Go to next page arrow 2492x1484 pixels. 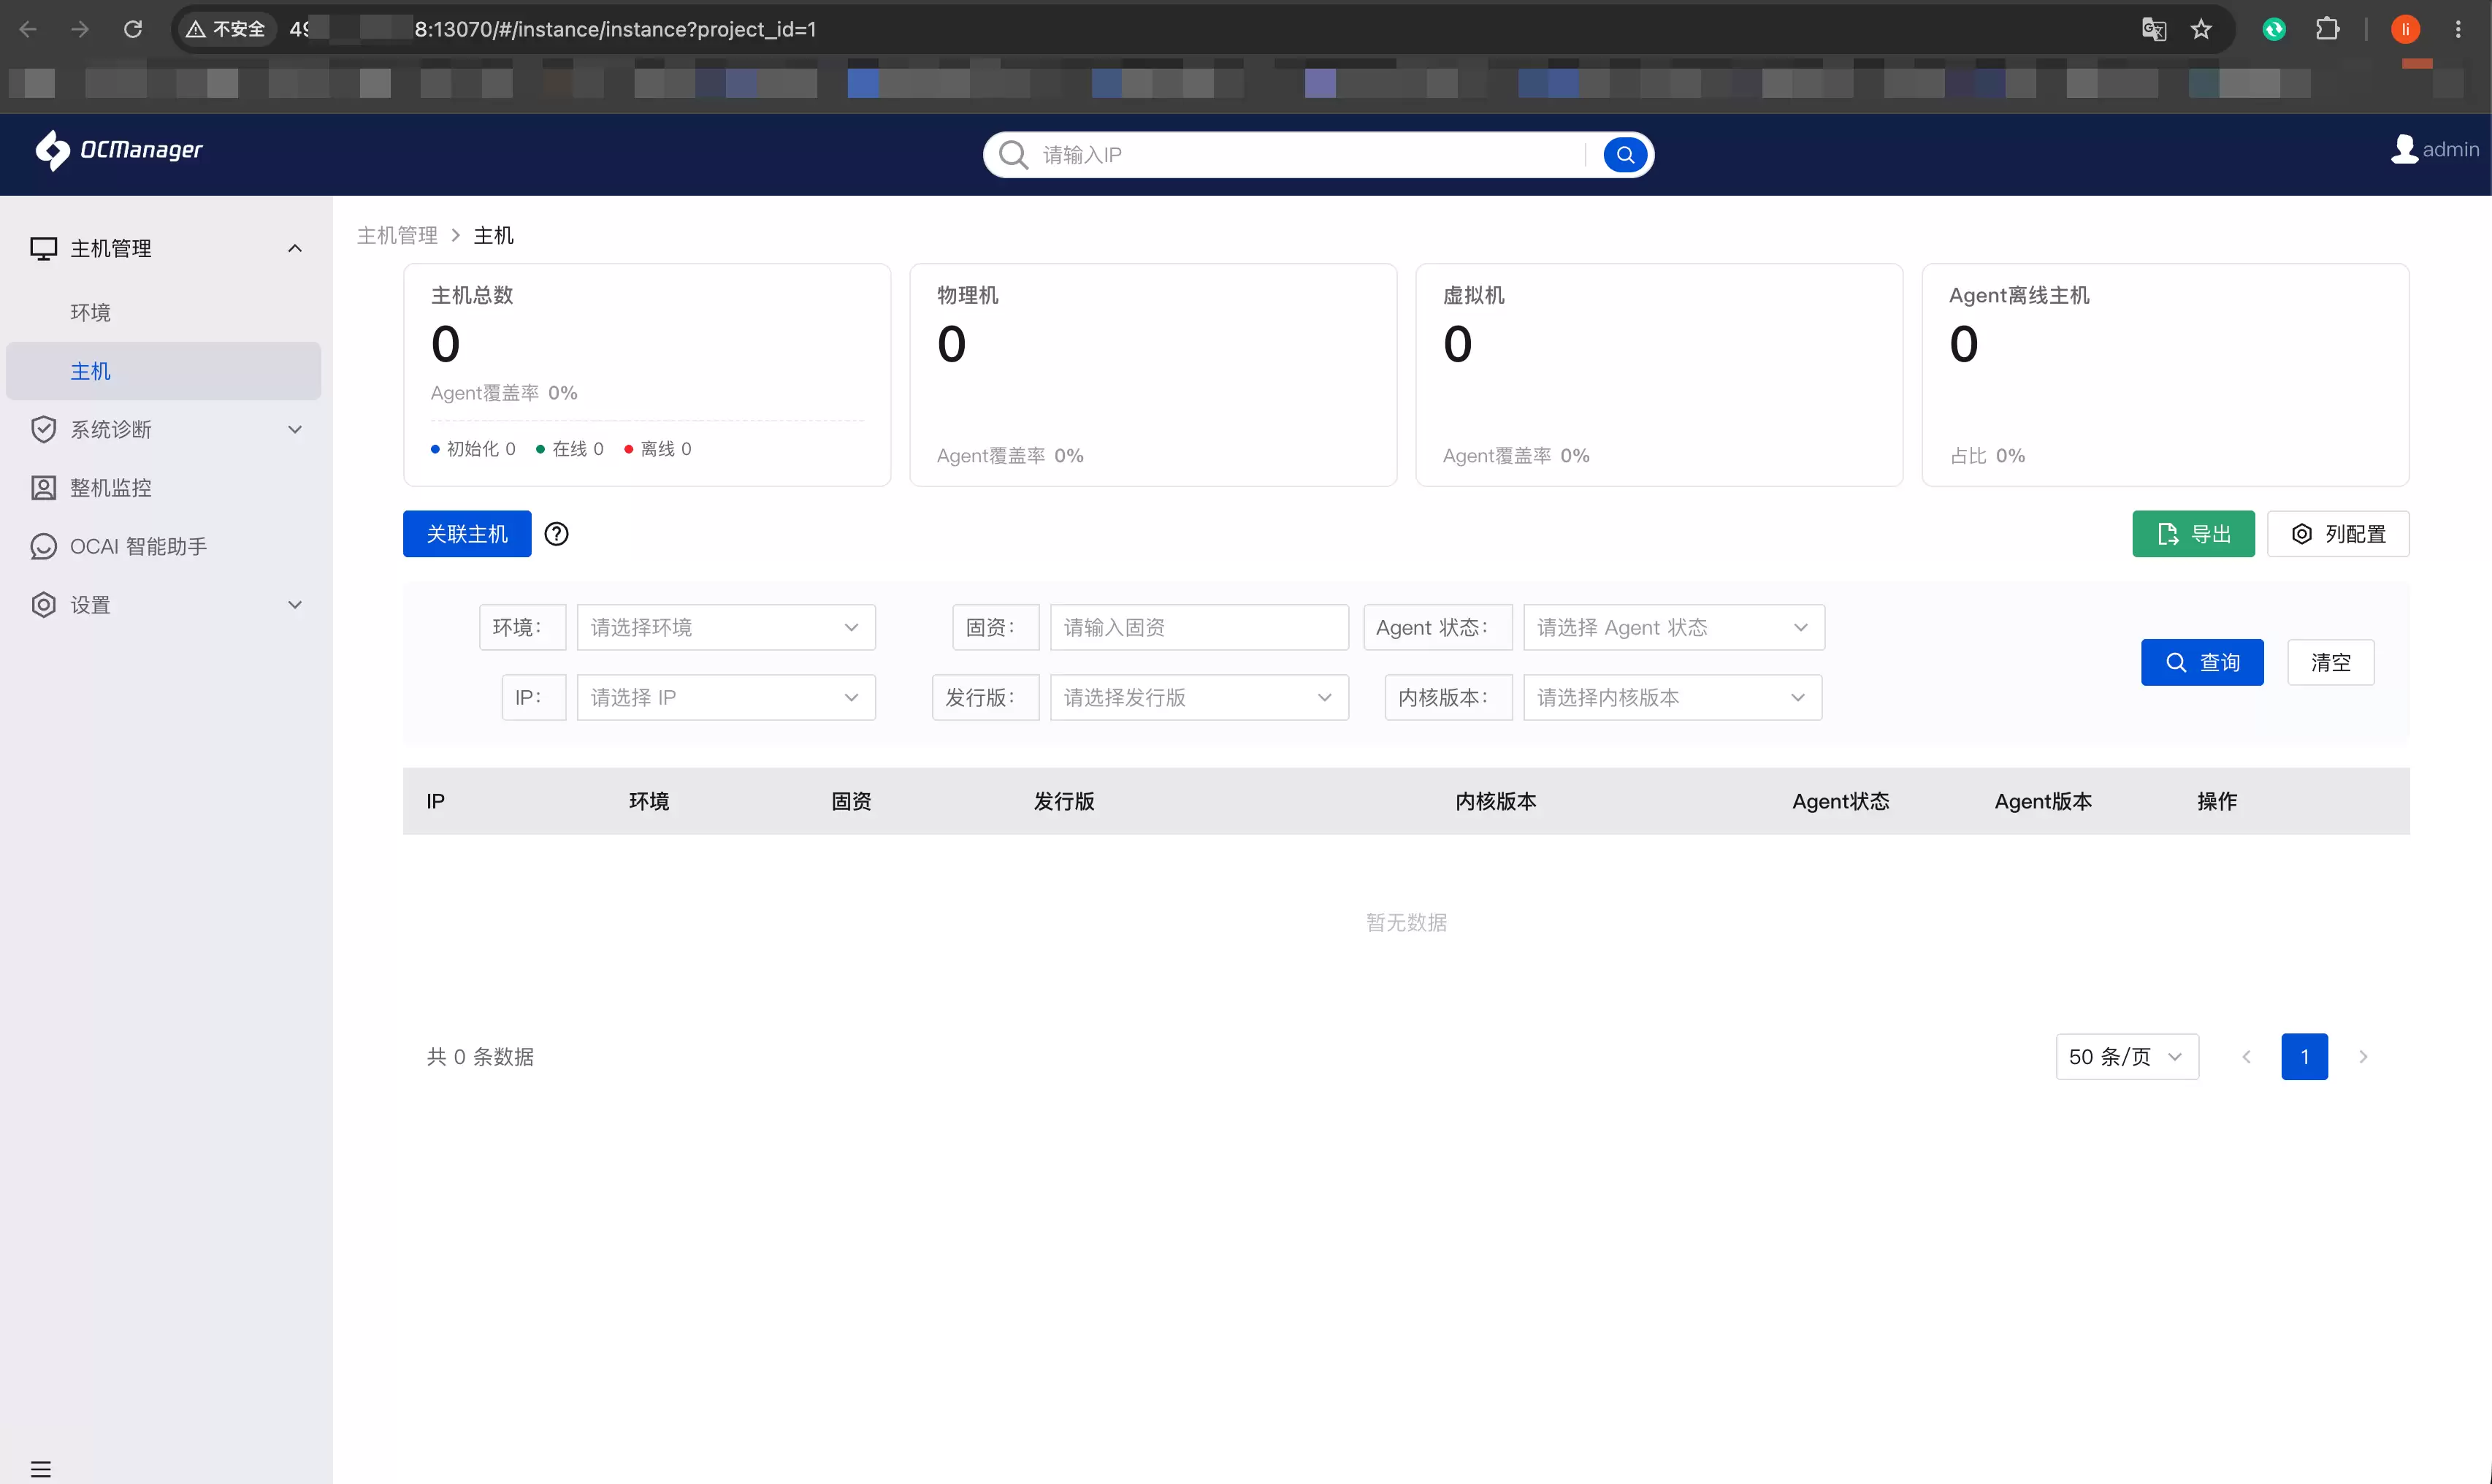tap(2363, 1057)
